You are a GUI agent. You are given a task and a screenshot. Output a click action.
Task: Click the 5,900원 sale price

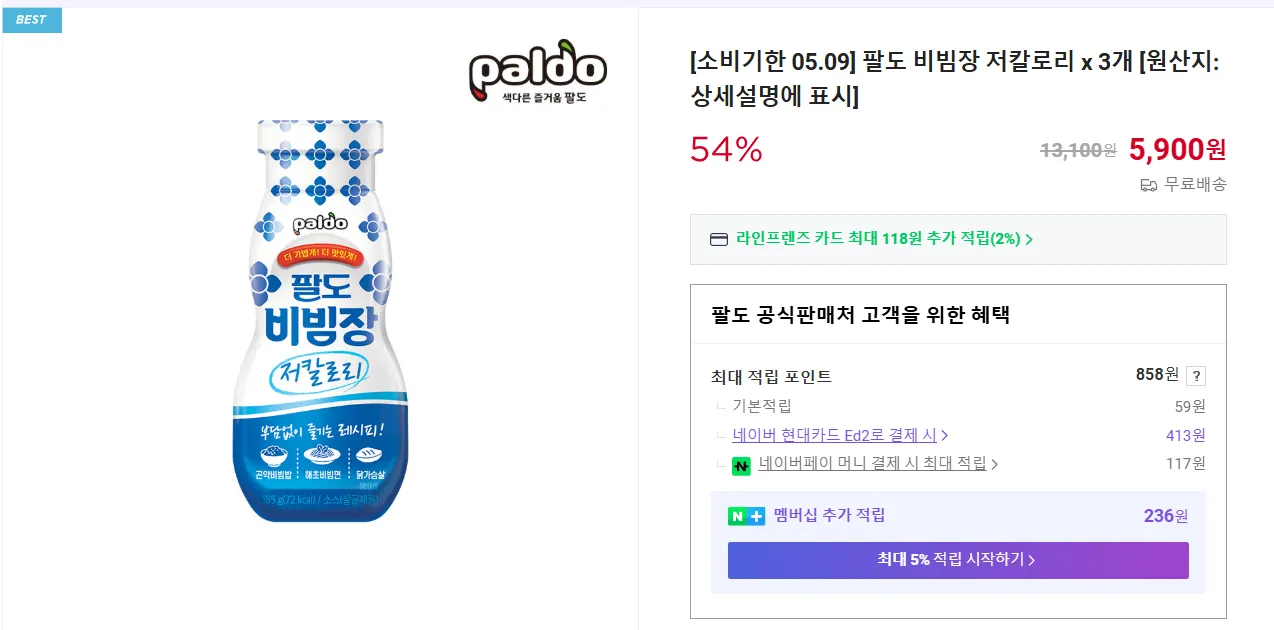click(1177, 150)
